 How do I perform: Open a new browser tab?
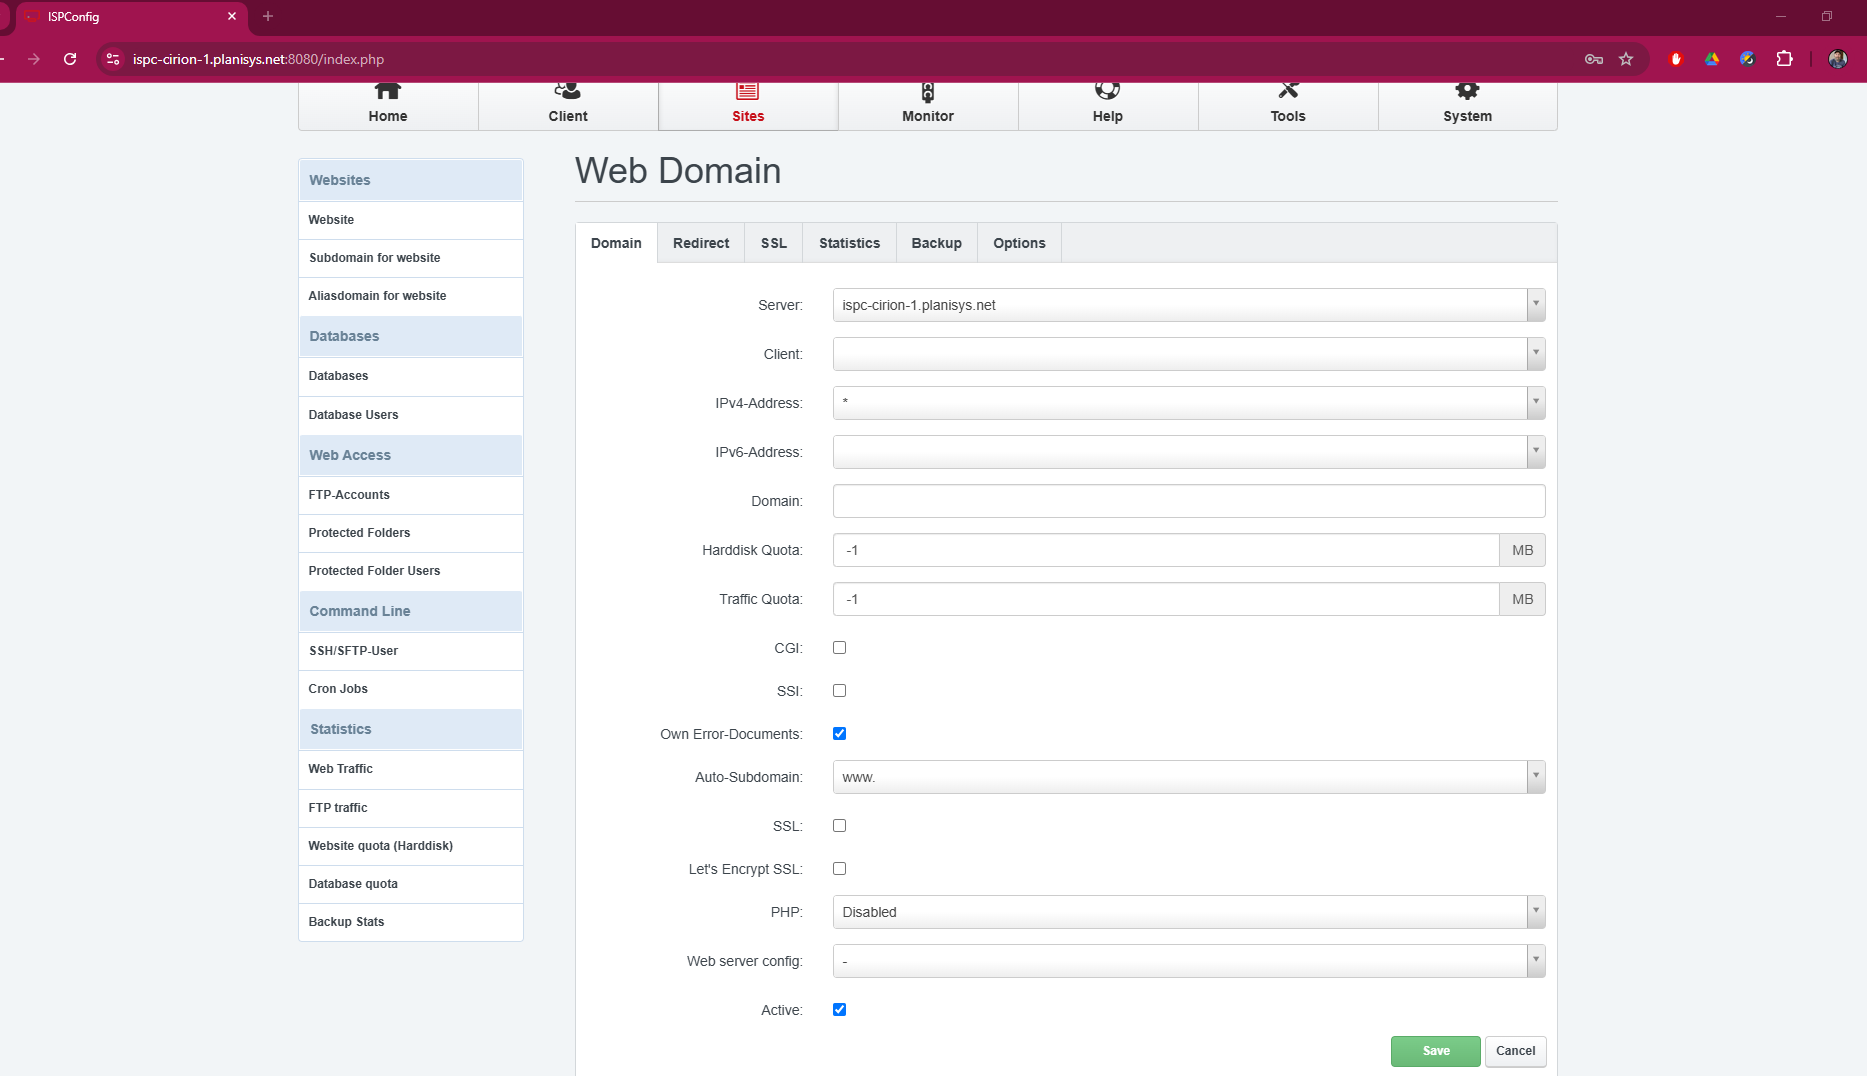point(268,16)
